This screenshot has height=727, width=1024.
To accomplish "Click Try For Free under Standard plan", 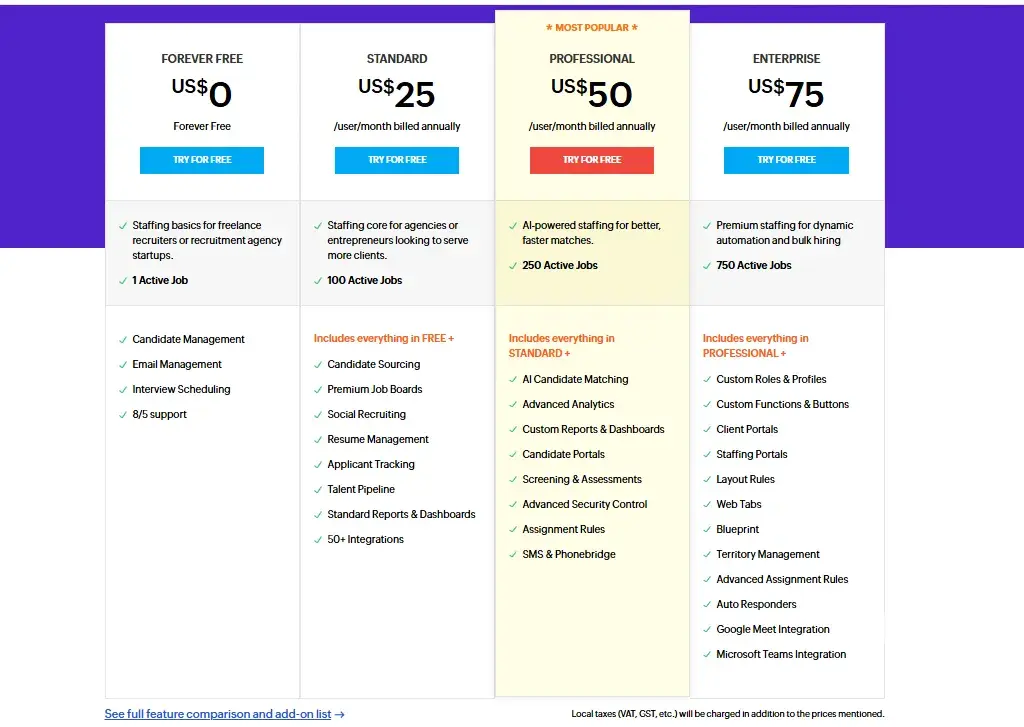I will [x=397, y=160].
